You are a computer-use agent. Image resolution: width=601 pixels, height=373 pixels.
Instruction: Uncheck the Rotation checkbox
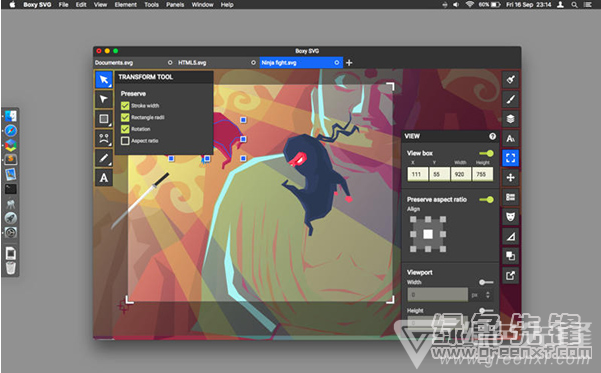pos(125,129)
